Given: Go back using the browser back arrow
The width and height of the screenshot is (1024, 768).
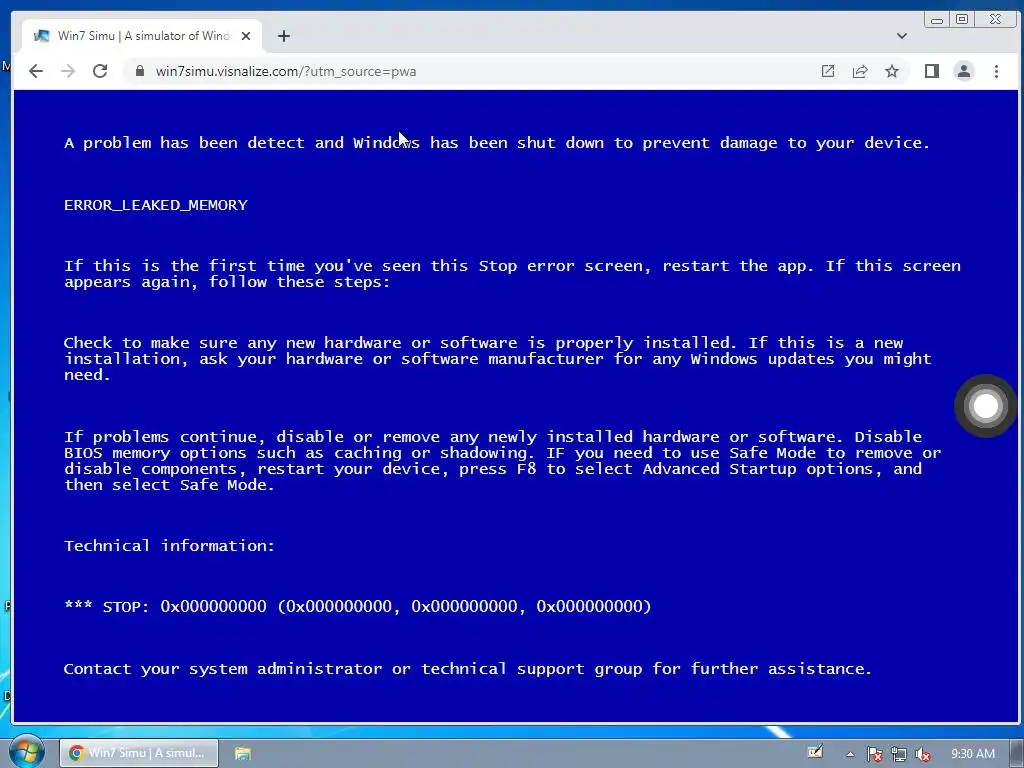Looking at the screenshot, I should point(36,71).
